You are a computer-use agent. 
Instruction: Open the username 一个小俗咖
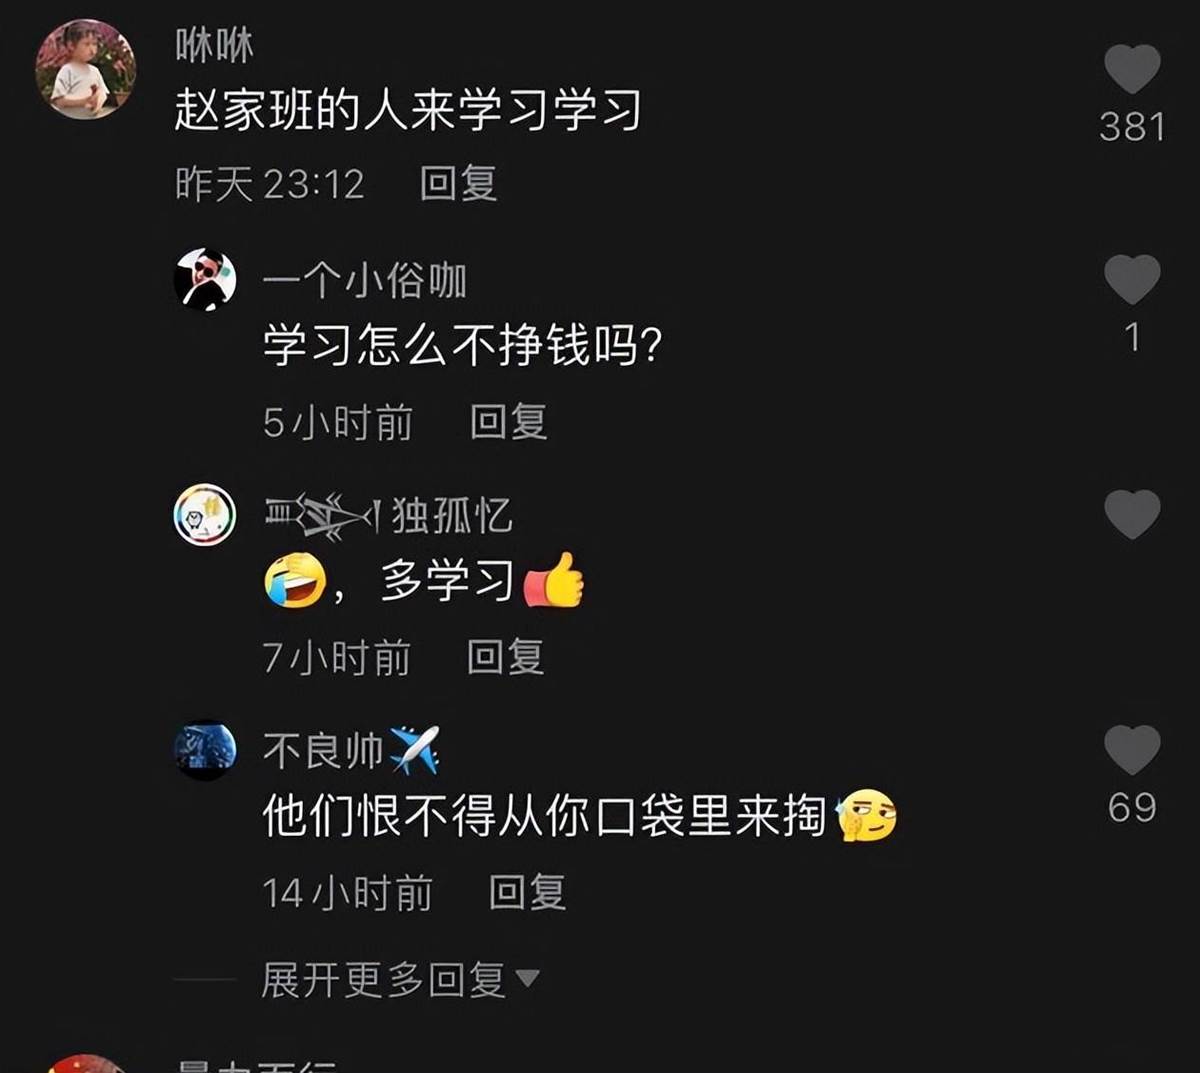coord(365,281)
